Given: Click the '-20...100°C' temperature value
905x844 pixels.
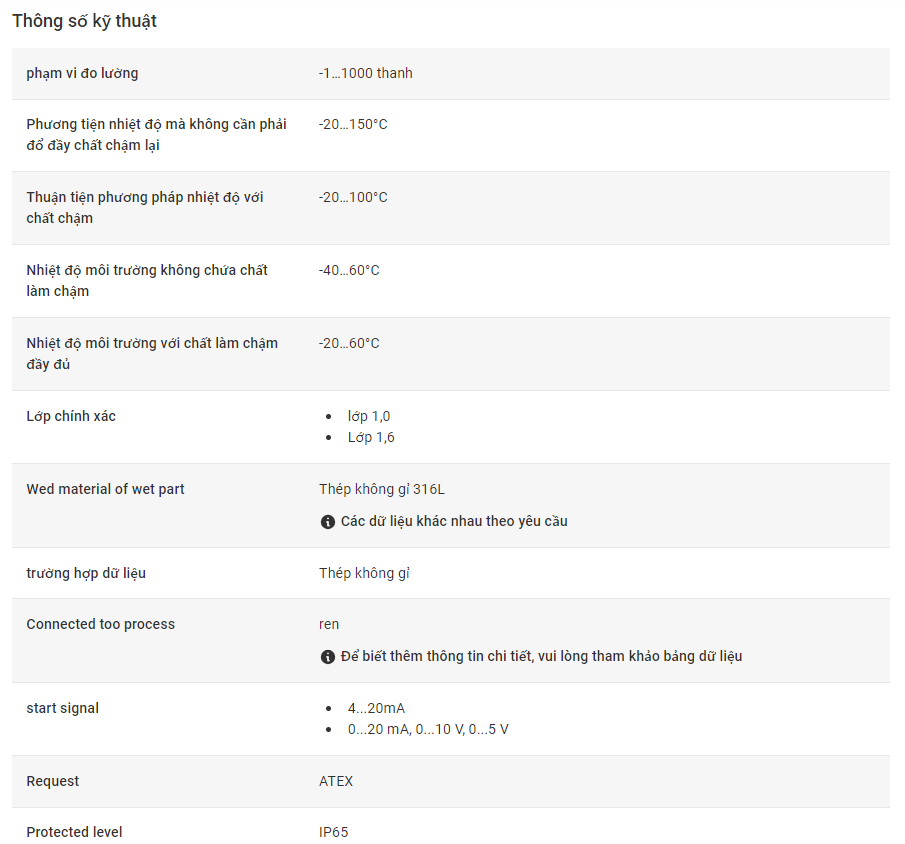Looking at the screenshot, I should (353, 197).
